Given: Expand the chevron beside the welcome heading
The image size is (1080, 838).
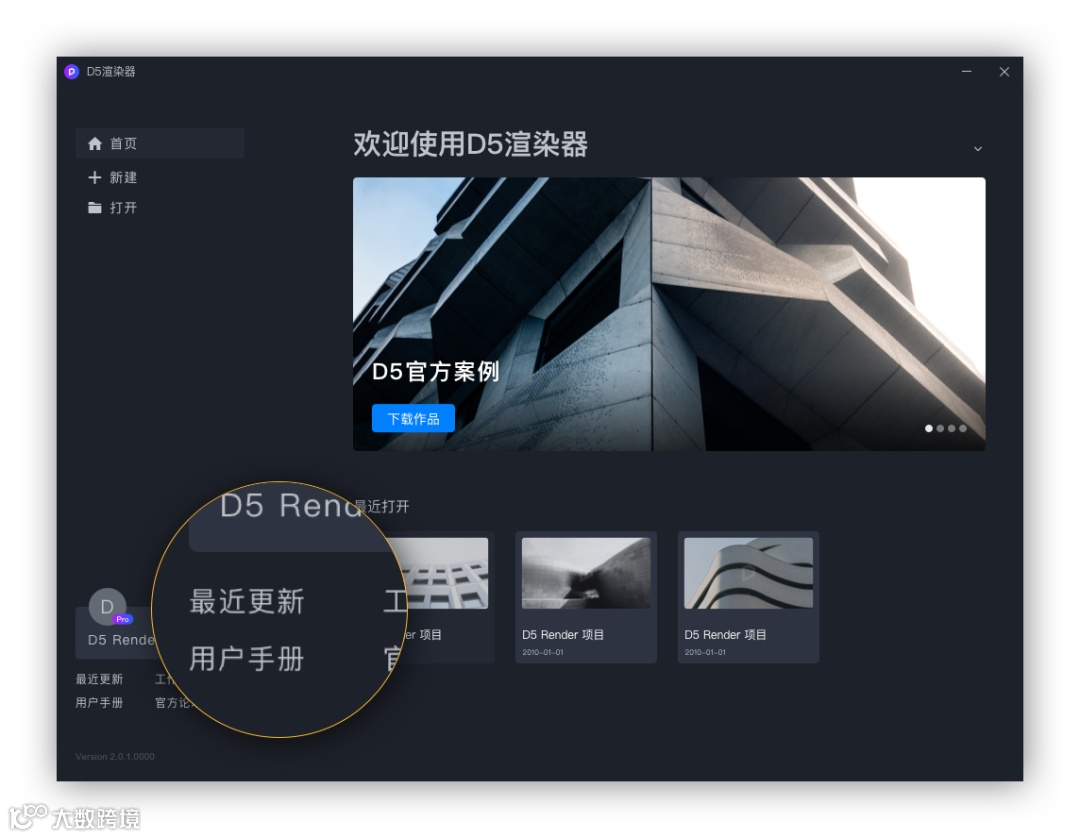Looking at the screenshot, I should 977,149.
